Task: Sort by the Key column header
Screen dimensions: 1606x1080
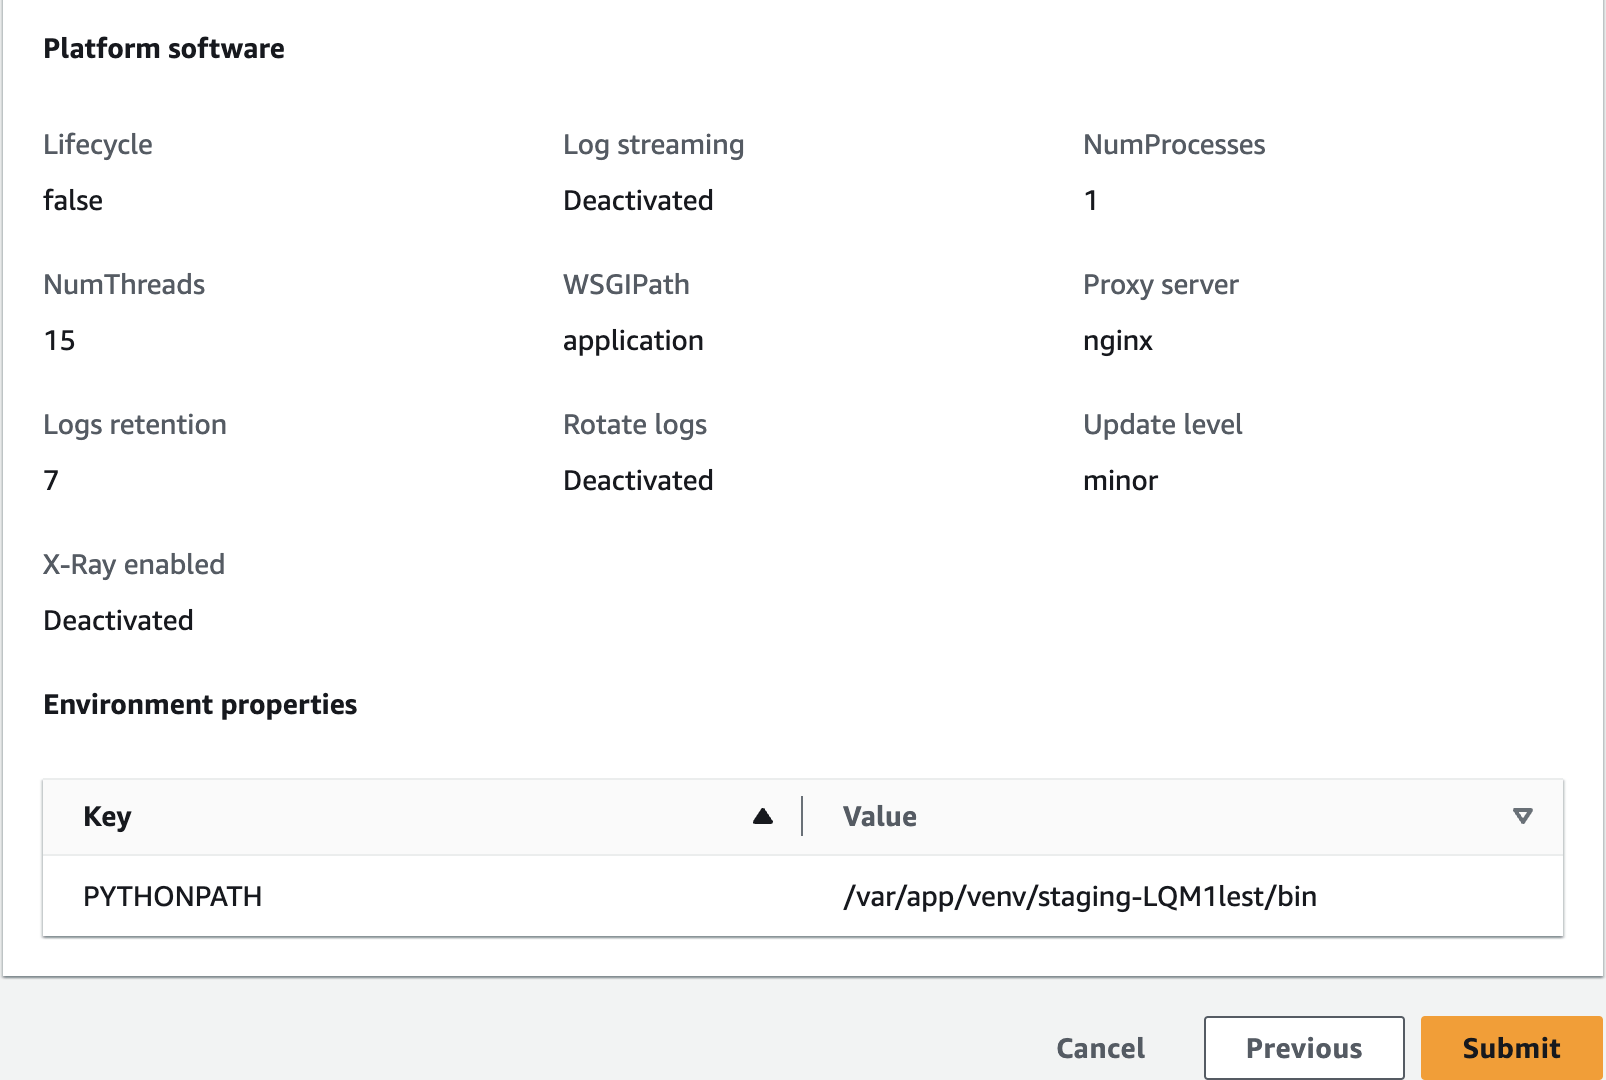Action: pos(108,816)
